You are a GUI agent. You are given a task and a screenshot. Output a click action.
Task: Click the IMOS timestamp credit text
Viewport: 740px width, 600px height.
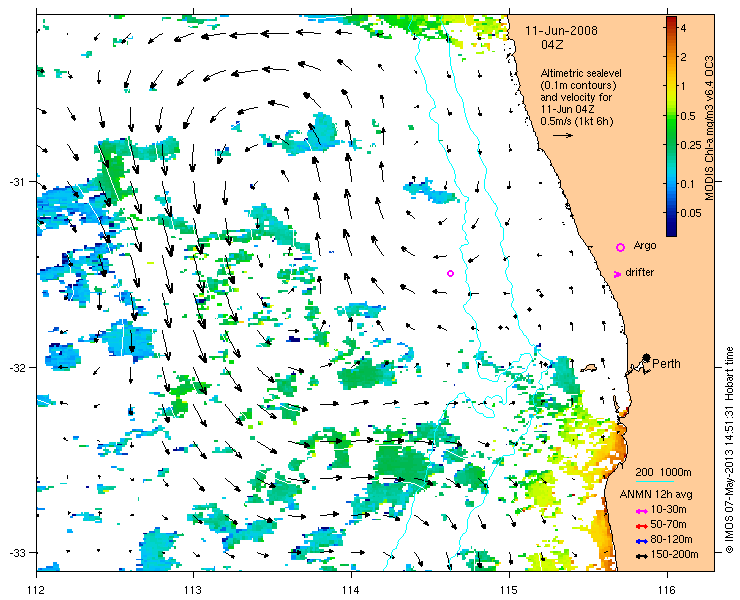coord(729,450)
